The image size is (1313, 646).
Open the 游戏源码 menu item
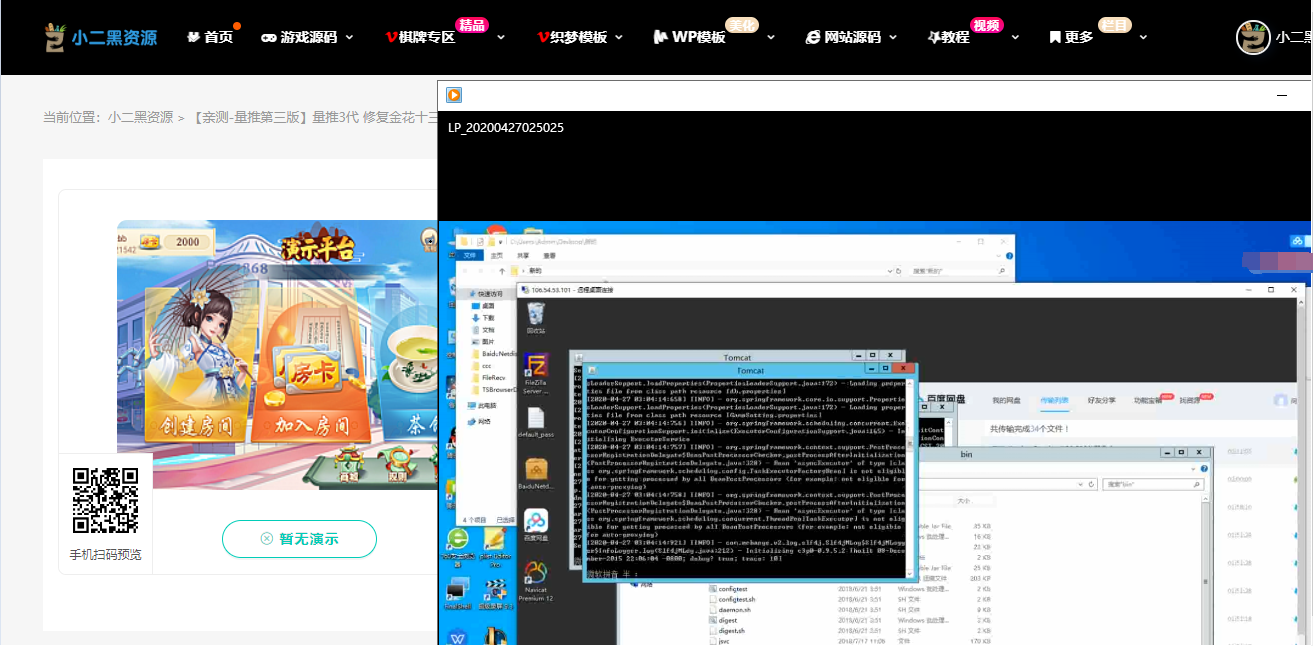[299, 37]
